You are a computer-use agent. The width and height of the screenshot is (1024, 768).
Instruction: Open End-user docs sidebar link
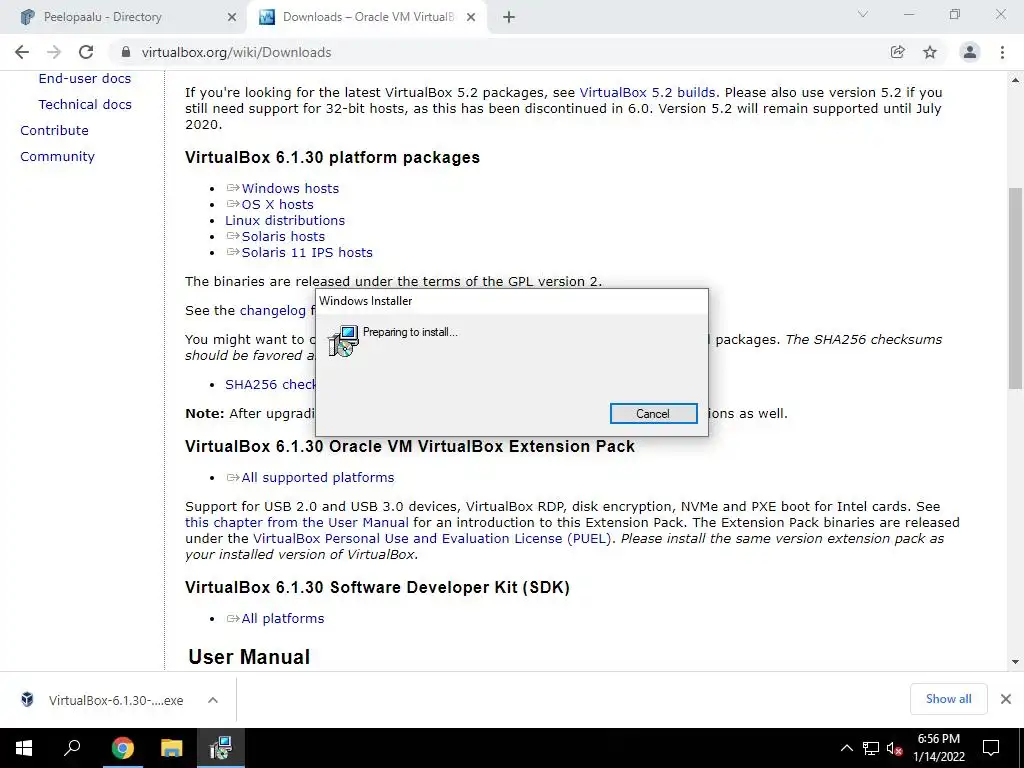(85, 78)
